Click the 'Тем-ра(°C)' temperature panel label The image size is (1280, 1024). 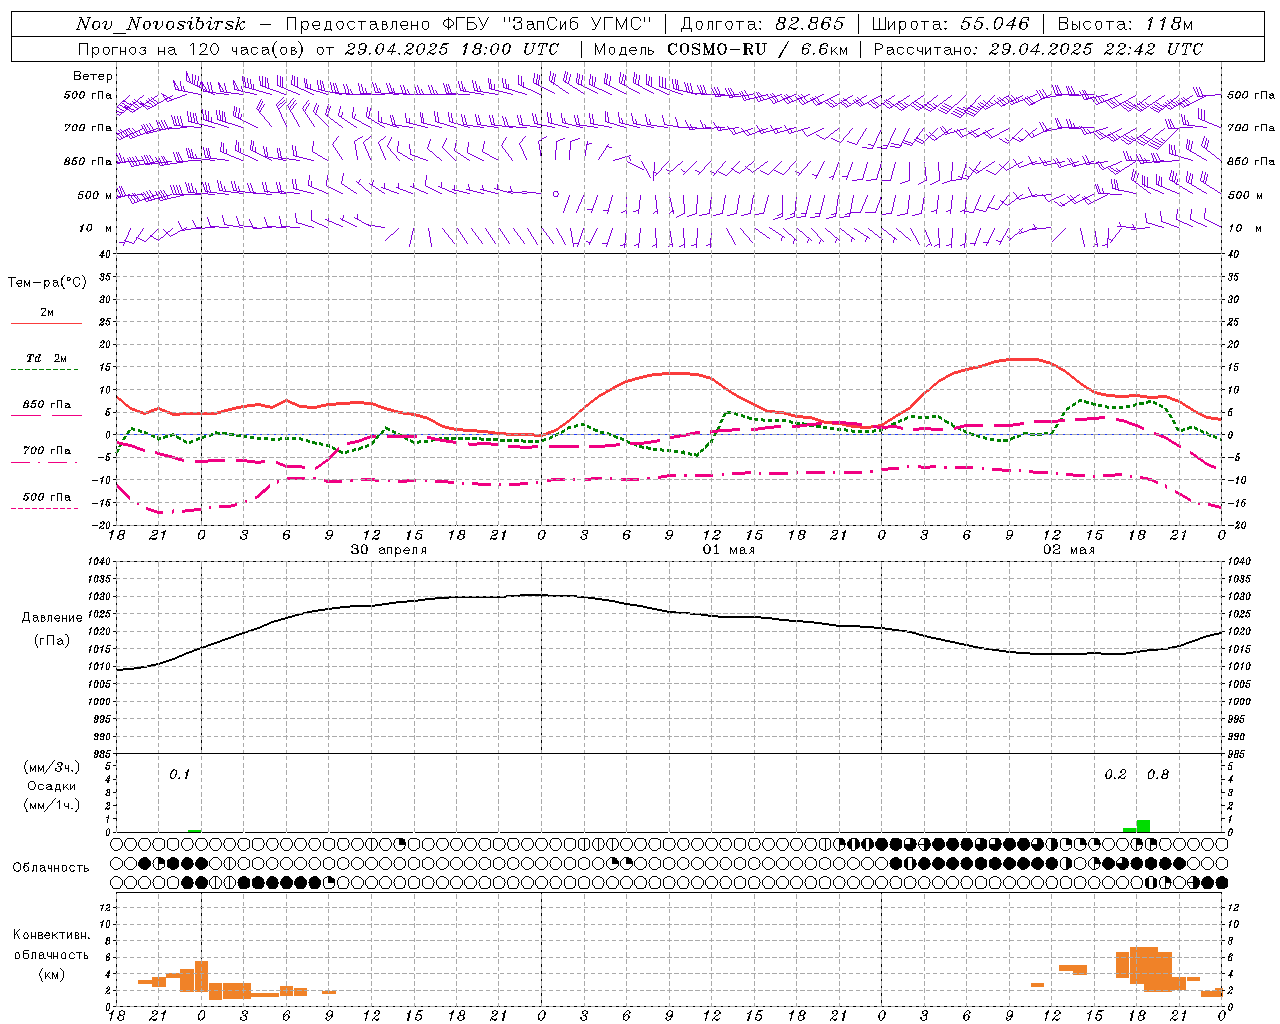(x=47, y=283)
